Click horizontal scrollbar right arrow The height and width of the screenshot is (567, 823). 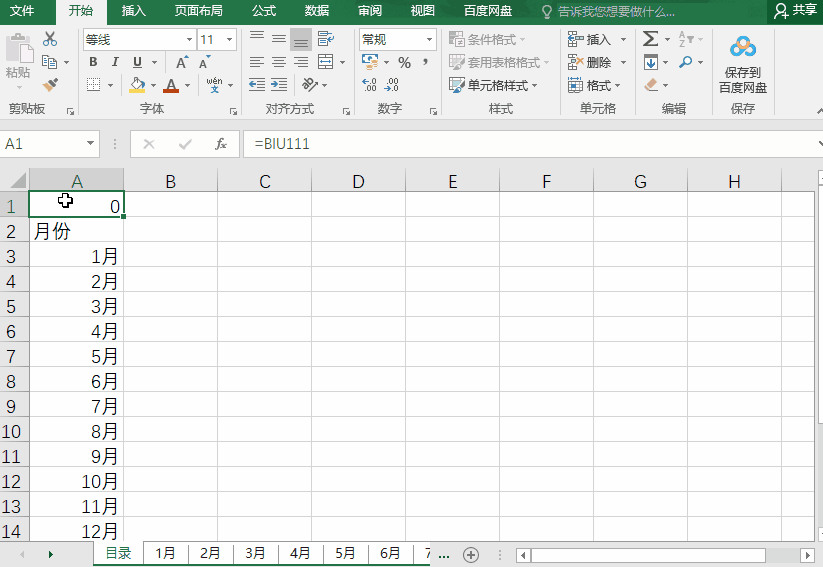click(x=808, y=555)
